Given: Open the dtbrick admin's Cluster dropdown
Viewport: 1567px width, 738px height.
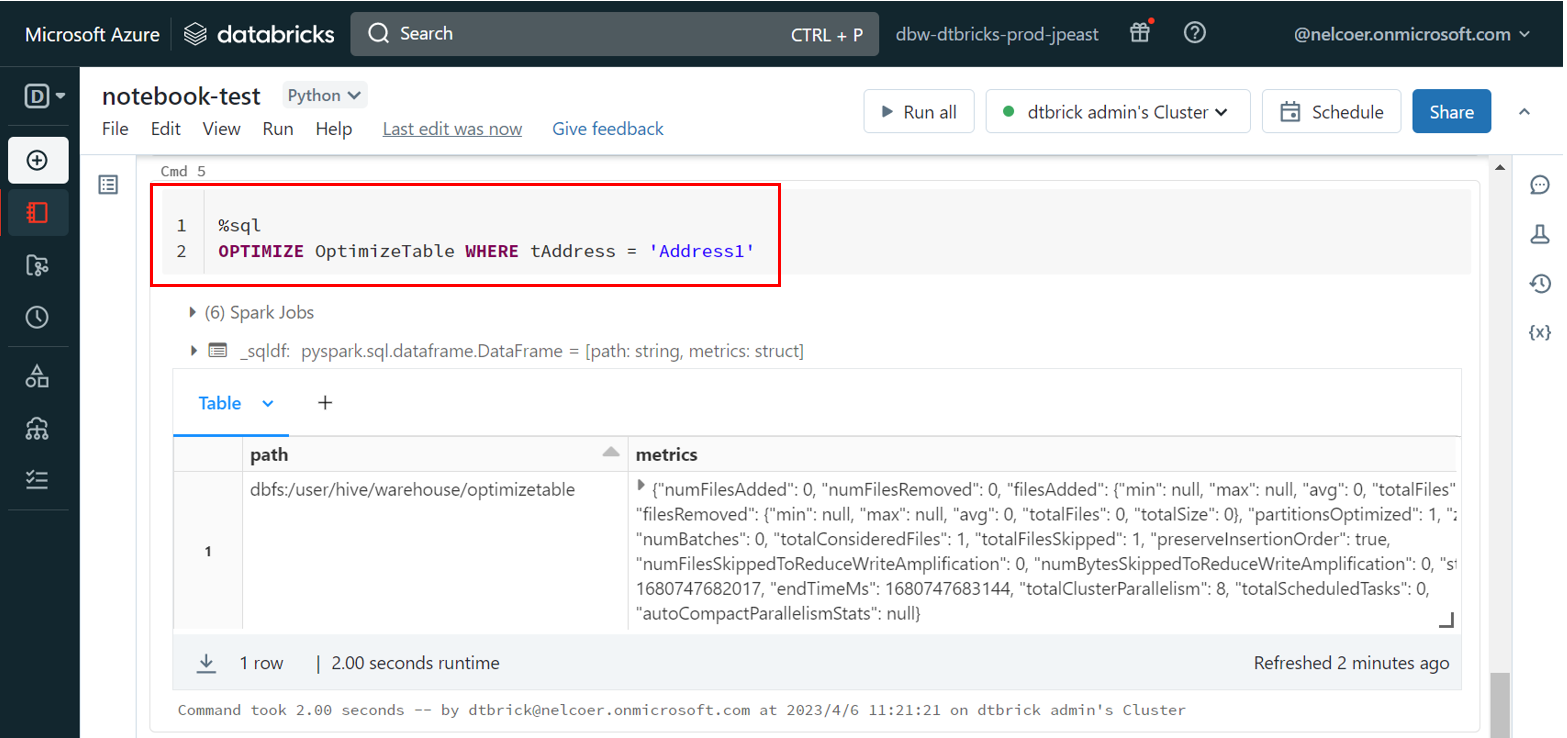Looking at the screenshot, I should 1117,112.
